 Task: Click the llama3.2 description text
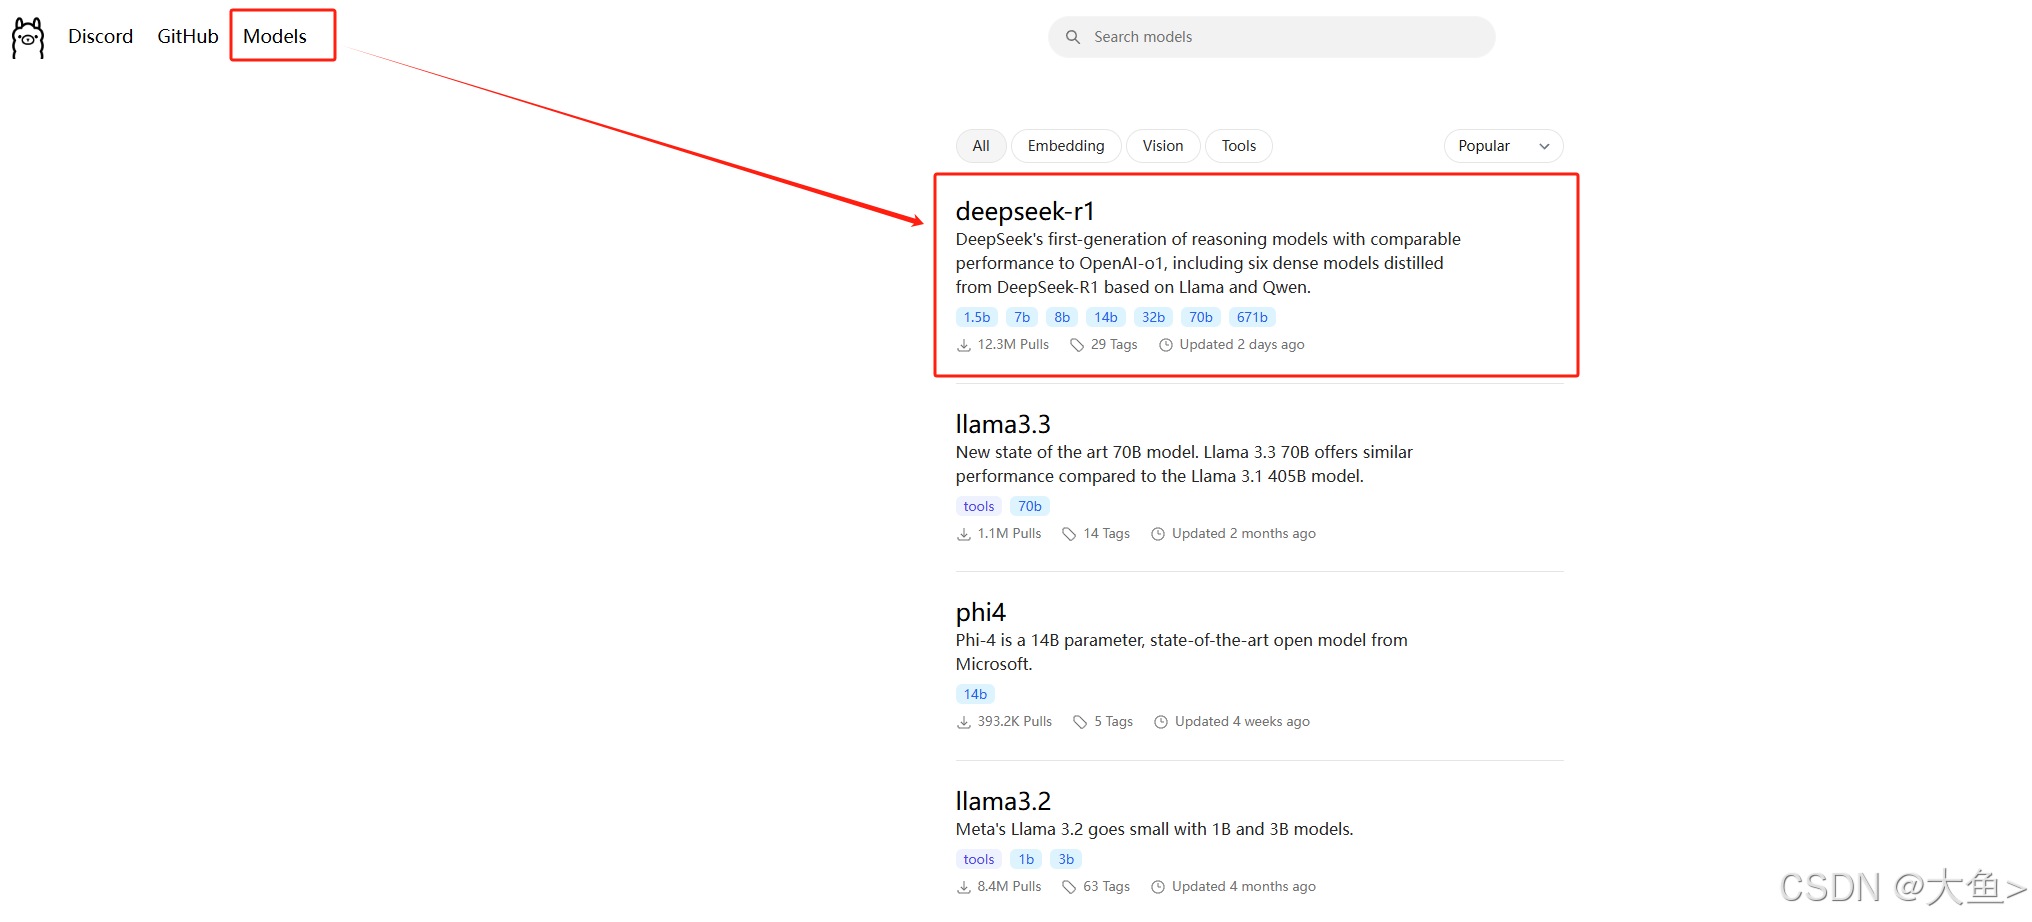tap(1154, 829)
